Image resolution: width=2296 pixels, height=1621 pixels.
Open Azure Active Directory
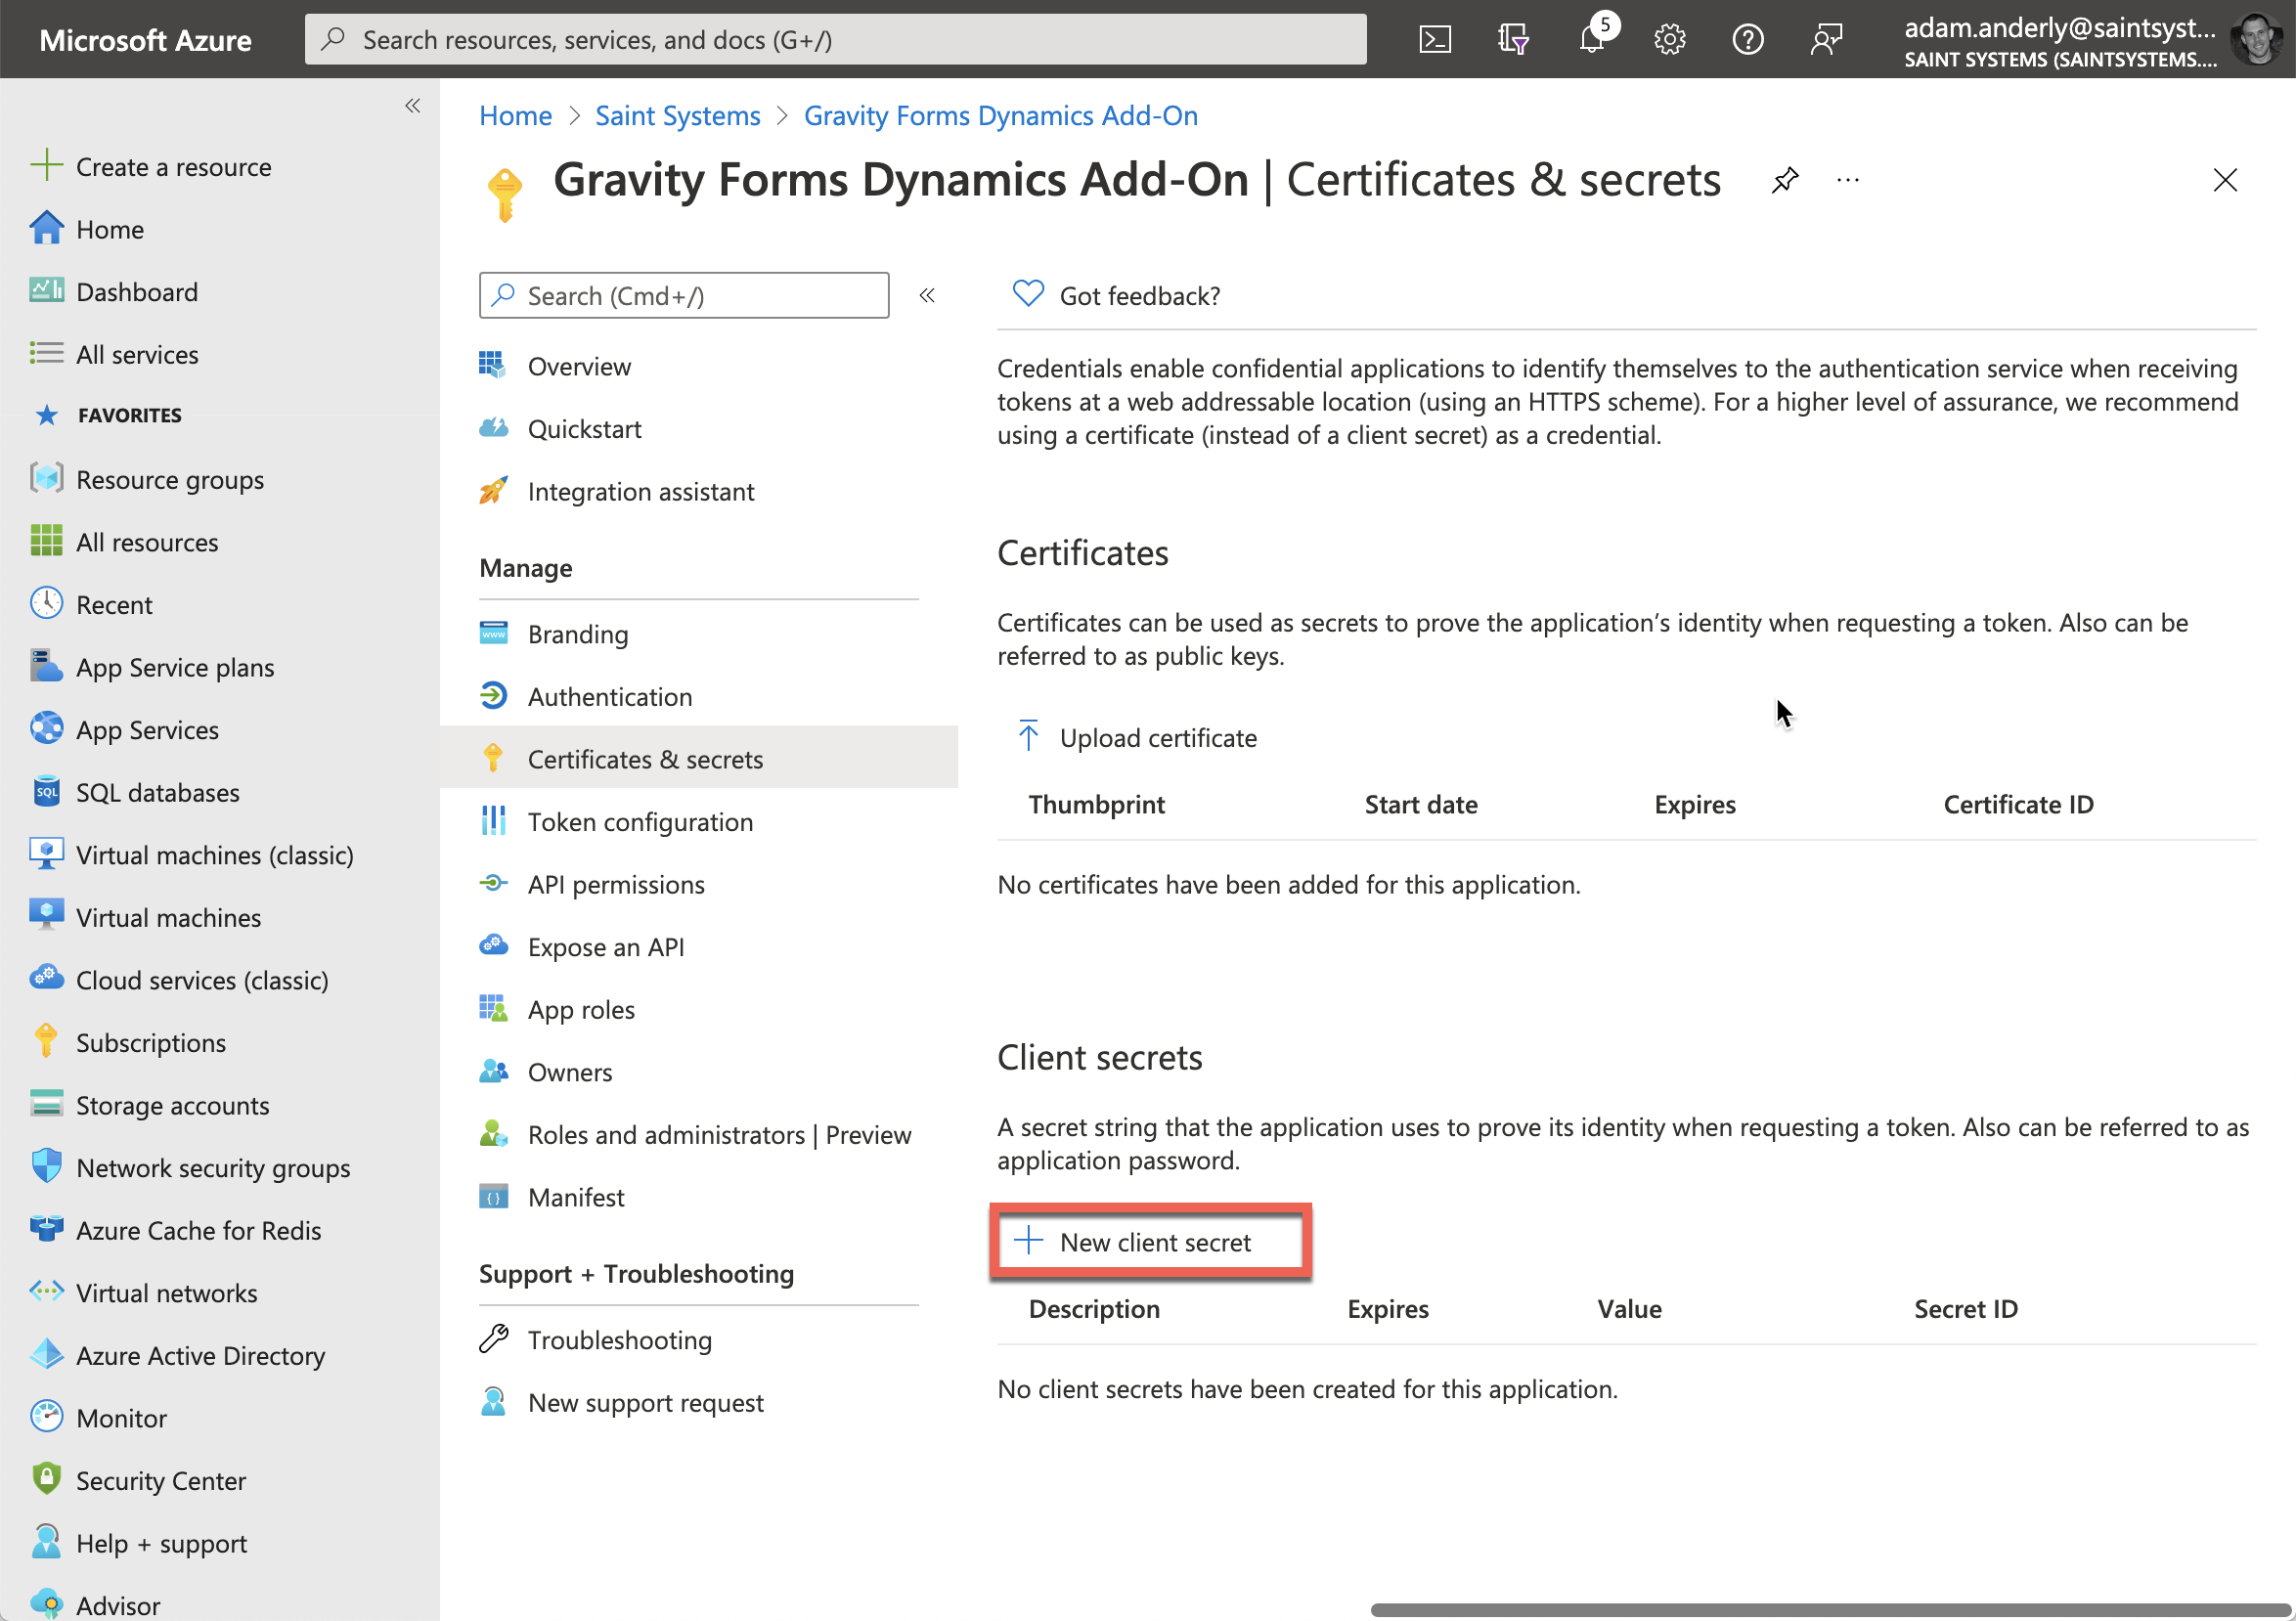(x=178, y=1357)
